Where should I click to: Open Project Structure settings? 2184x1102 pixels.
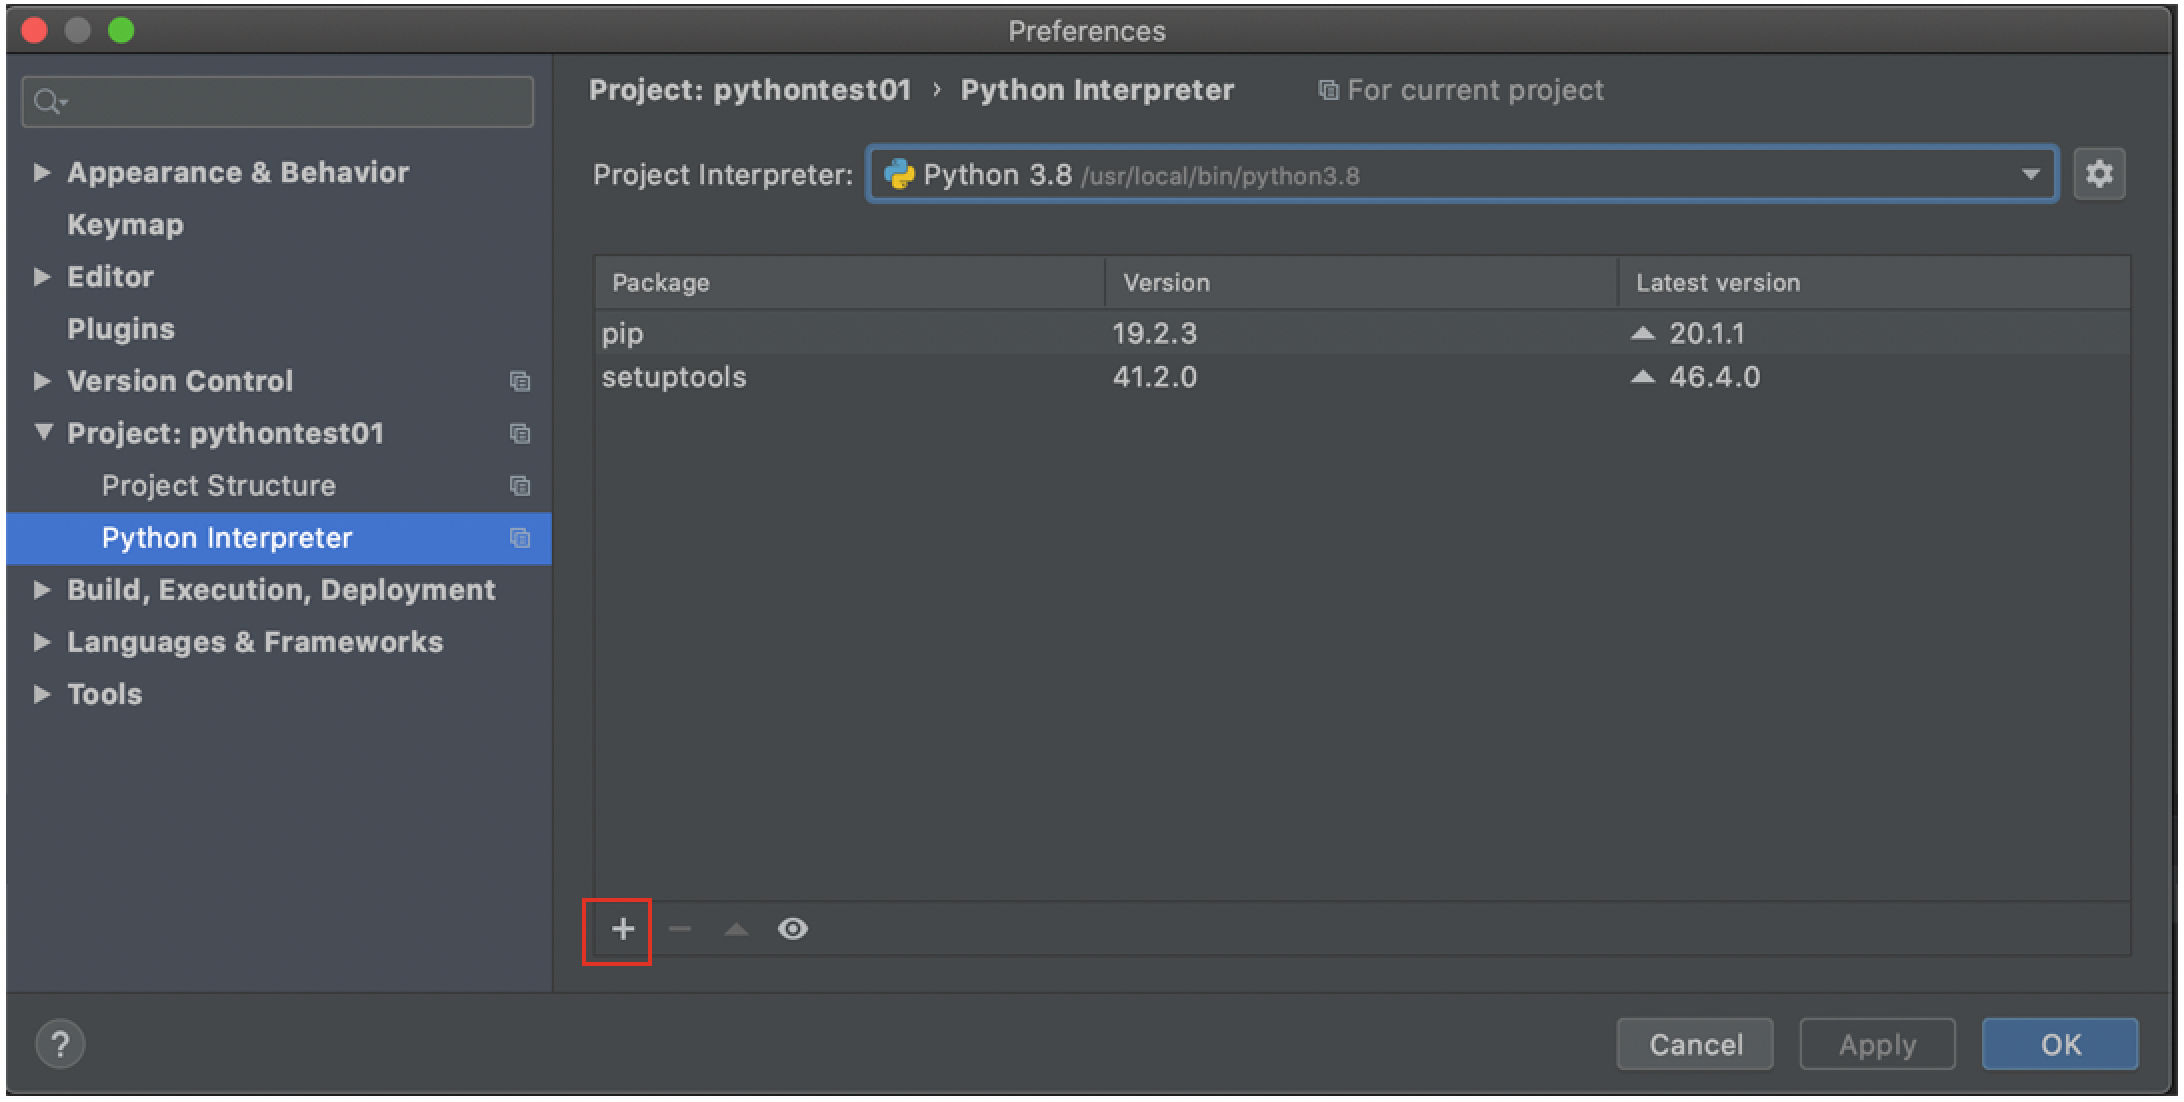tap(219, 486)
